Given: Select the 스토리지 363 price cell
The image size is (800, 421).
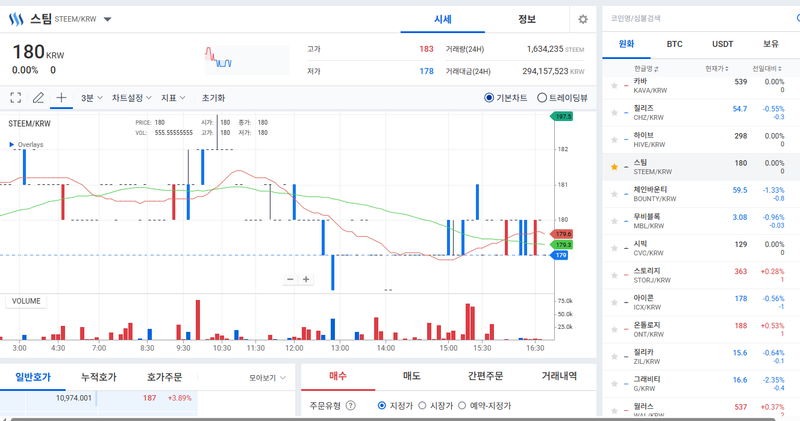Looking at the screenshot, I should click(x=740, y=271).
